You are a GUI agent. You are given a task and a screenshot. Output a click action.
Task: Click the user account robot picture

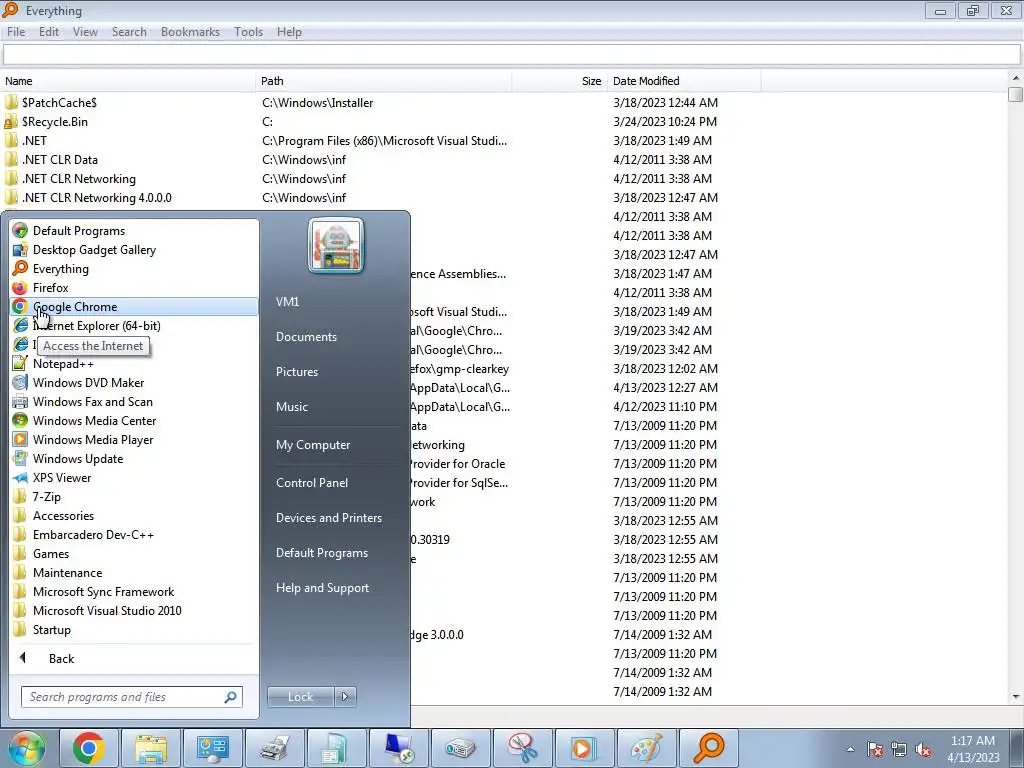pyautogui.click(x=336, y=245)
